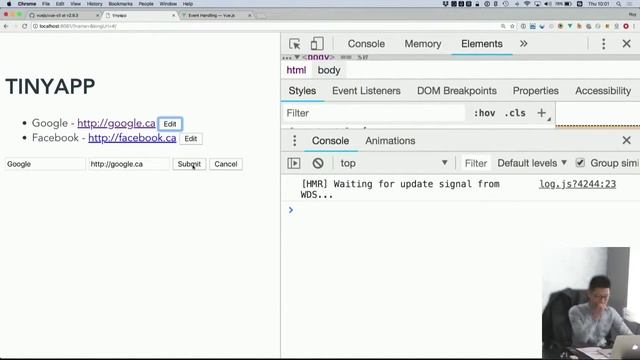The width and height of the screenshot is (640, 360).
Task: Click the red Opera-style extension icon
Action: pos(626,26)
